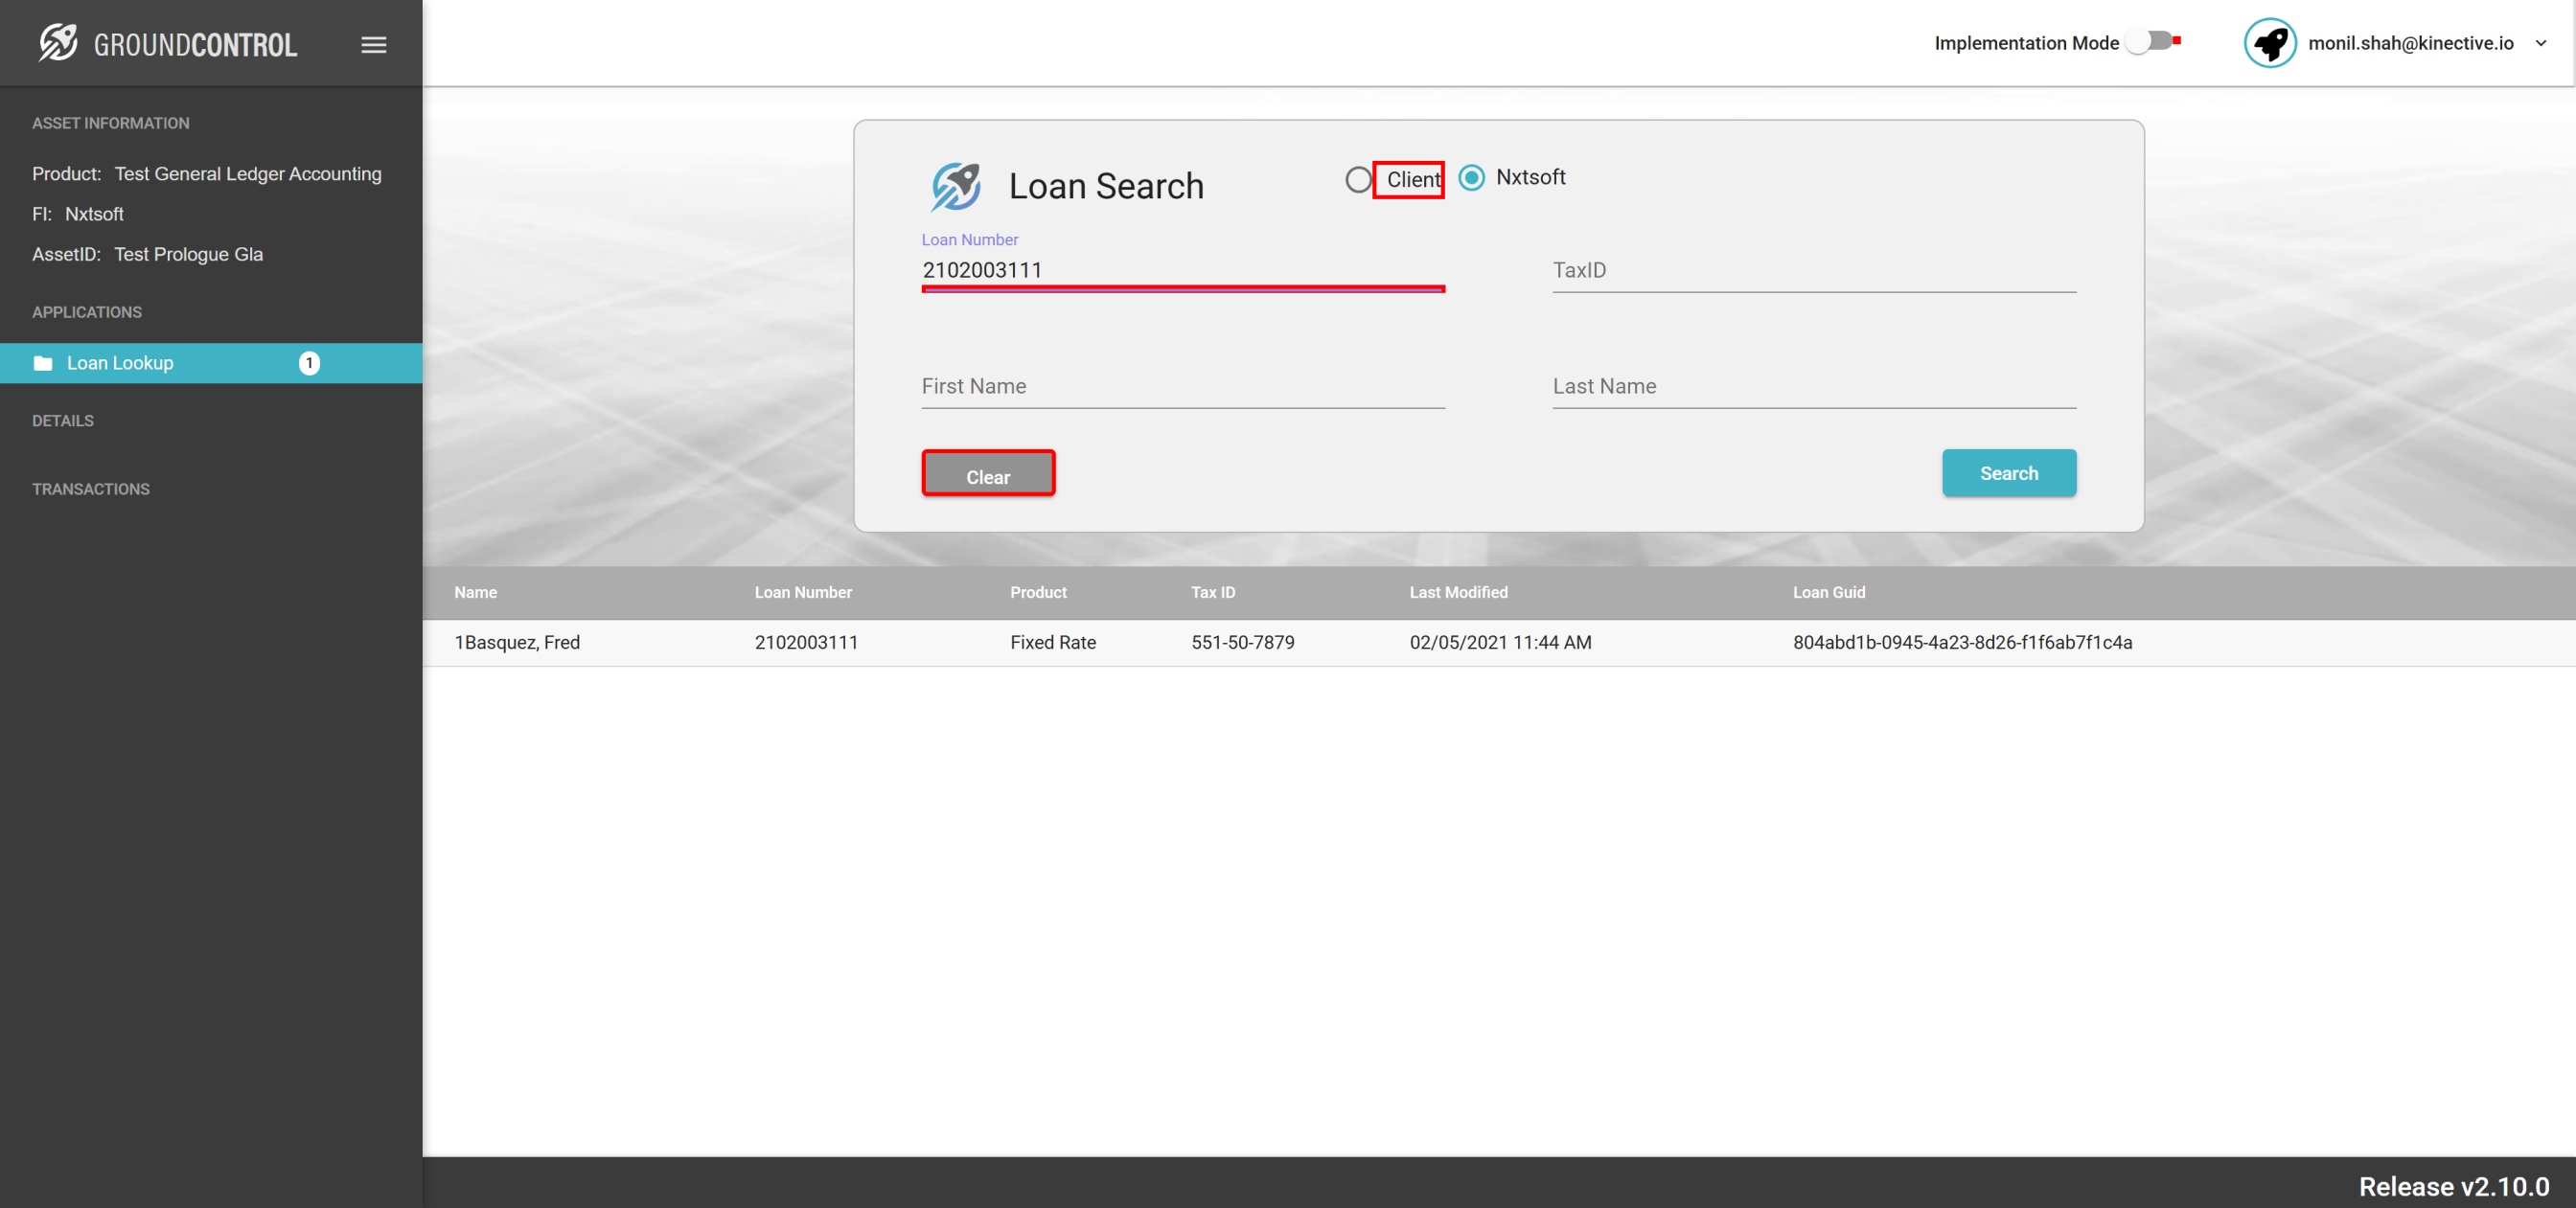Select the 1Basquez, Fred result row
Screen dimensions: 2576x1208
pyautogui.click(x=516, y=642)
